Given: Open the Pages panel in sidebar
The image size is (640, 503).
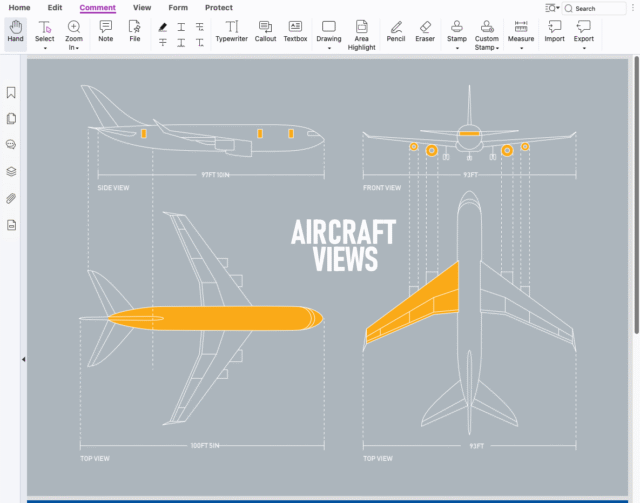Looking at the screenshot, I should click(11, 119).
